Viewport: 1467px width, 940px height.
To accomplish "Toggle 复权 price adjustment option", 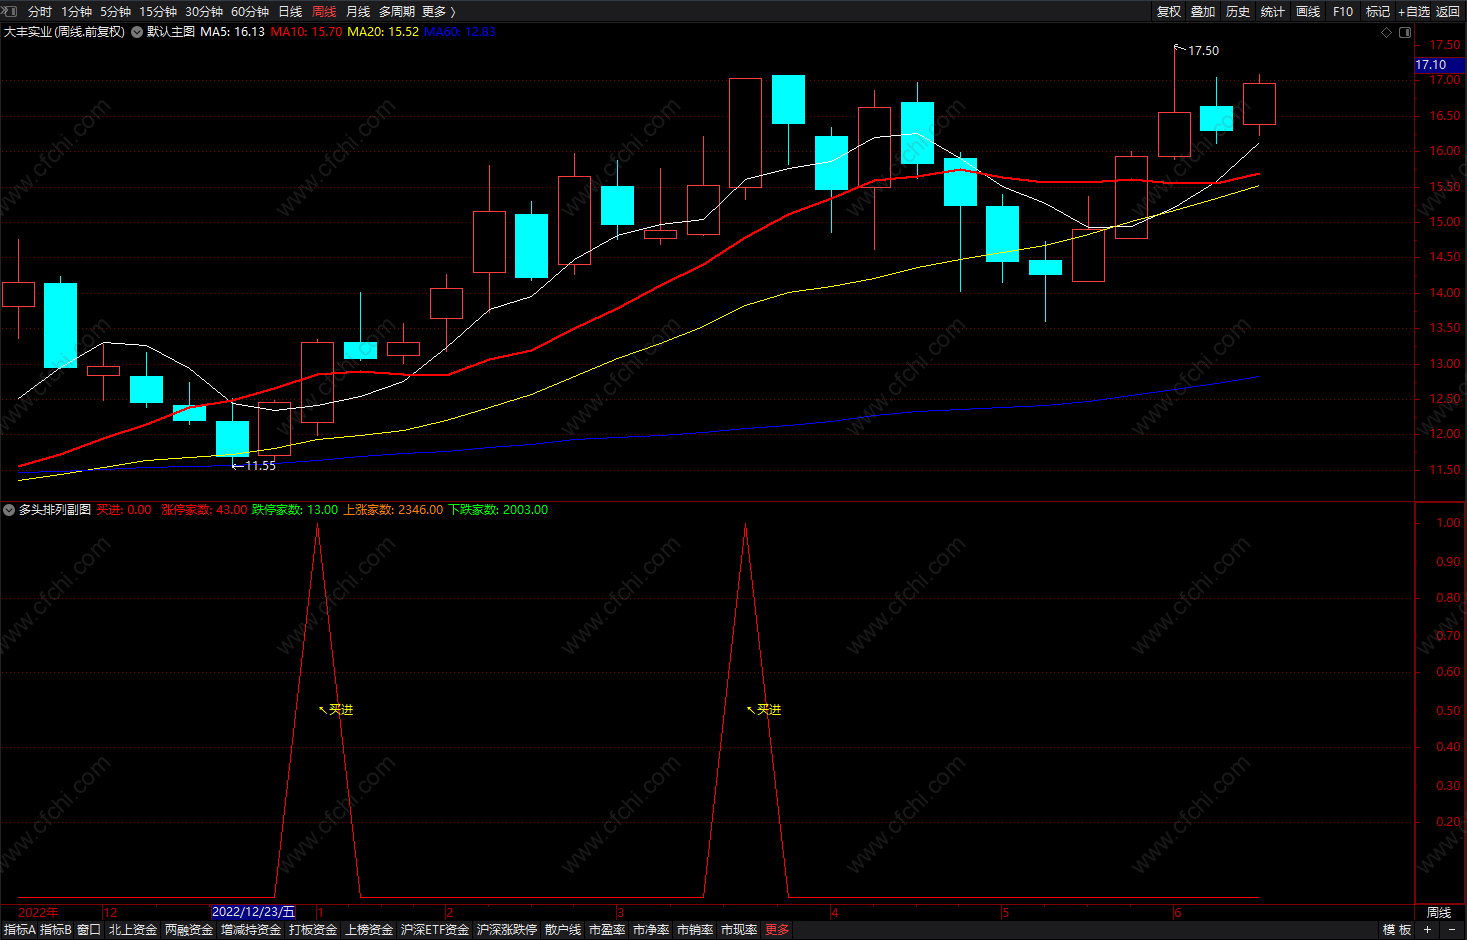I will pos(1169,12).
